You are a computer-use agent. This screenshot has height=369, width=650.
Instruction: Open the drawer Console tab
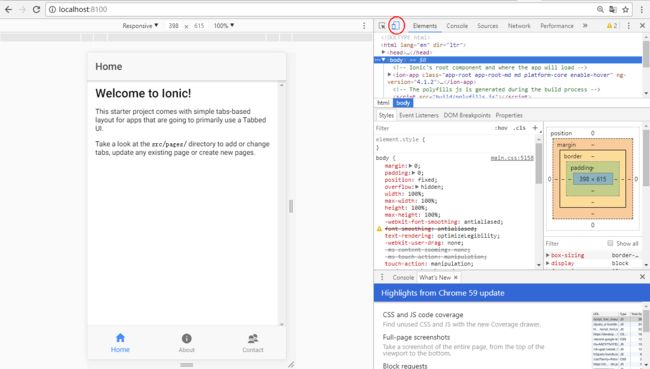403,277
